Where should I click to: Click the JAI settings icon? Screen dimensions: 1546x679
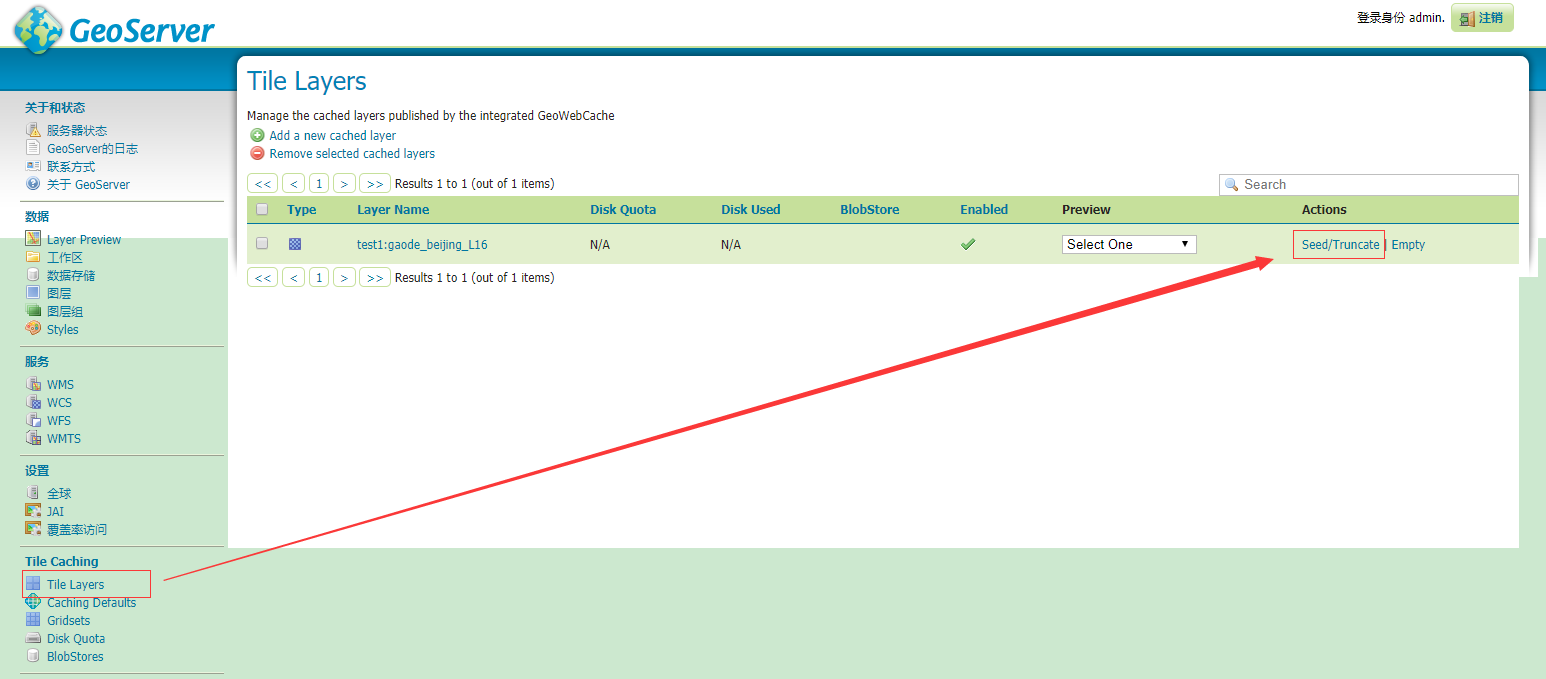click(x=33, y=511)
